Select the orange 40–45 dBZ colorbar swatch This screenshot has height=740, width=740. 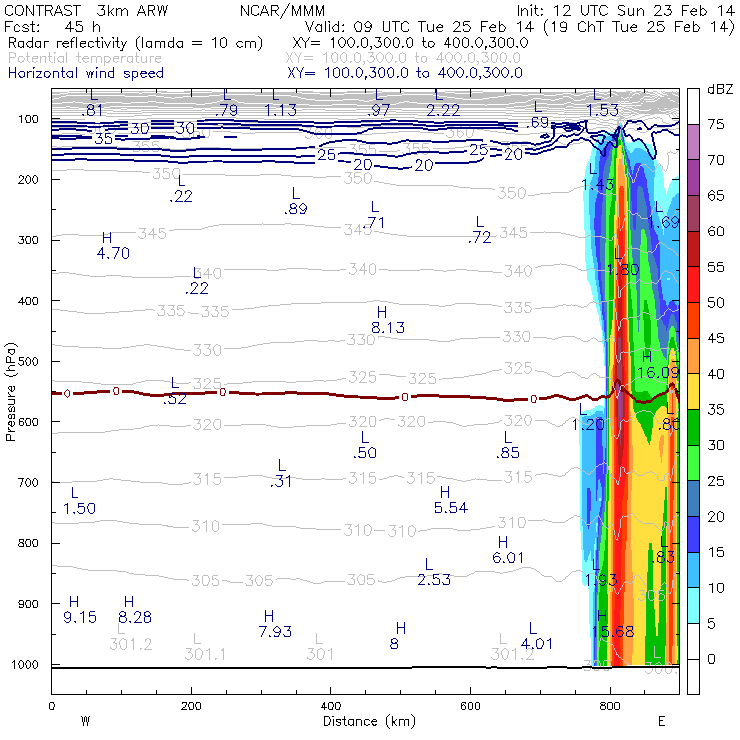click(692, 356)
